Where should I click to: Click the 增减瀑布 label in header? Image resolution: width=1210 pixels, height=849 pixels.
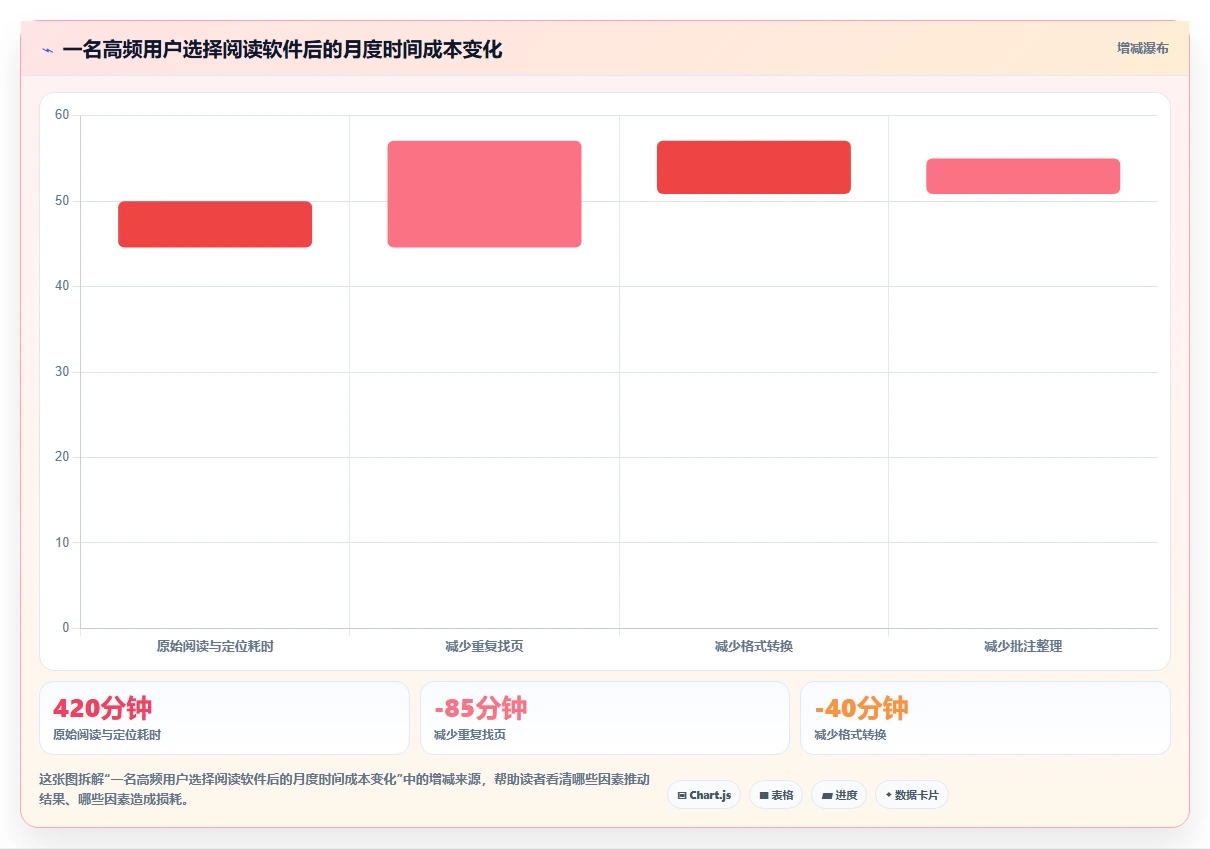coord(1142,48)
